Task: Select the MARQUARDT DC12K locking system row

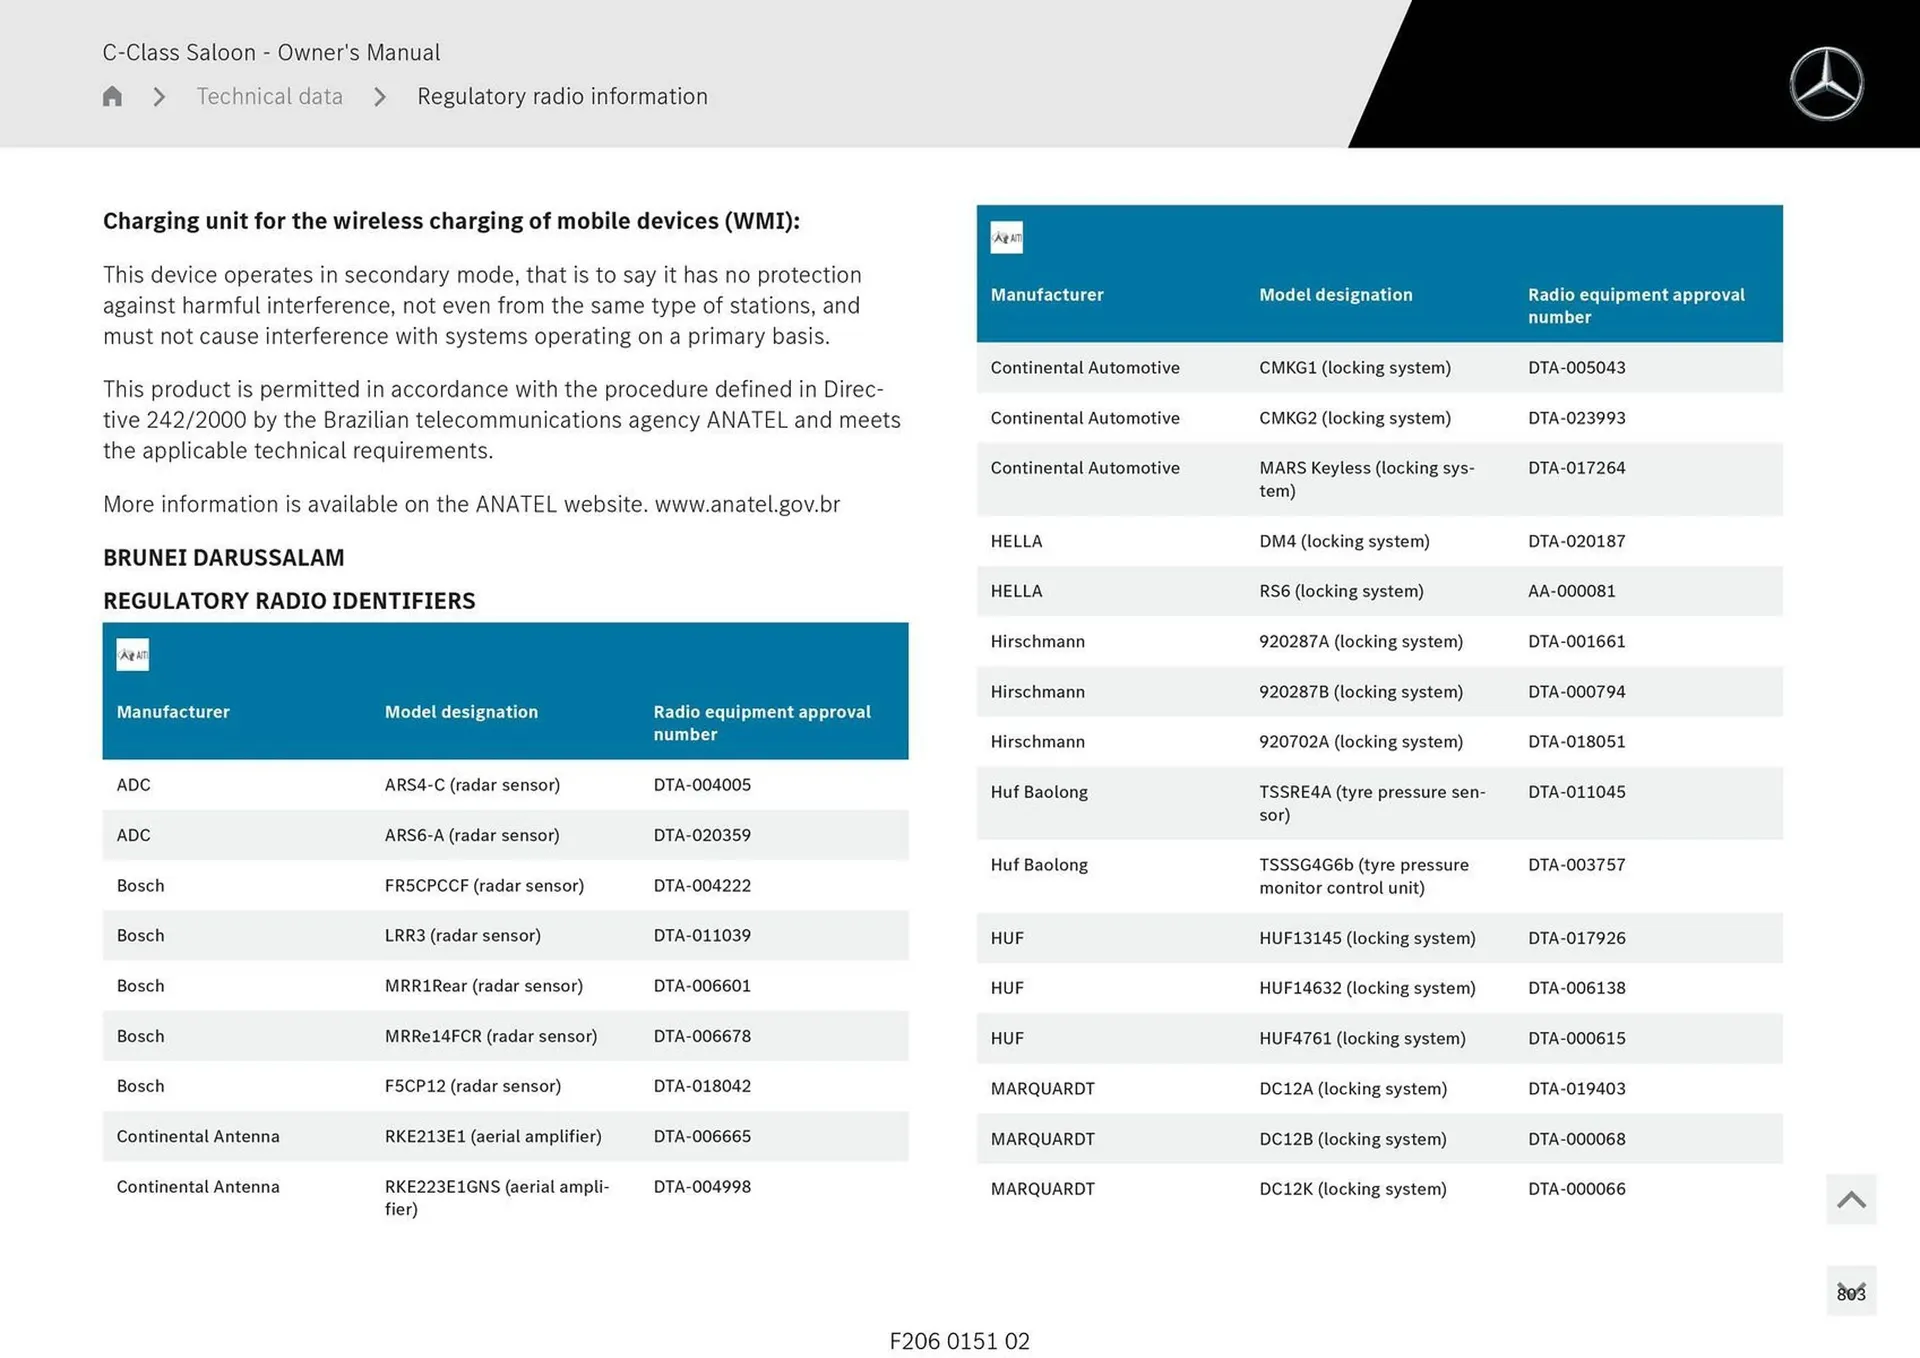Action: click(x=1352, y=1189)
